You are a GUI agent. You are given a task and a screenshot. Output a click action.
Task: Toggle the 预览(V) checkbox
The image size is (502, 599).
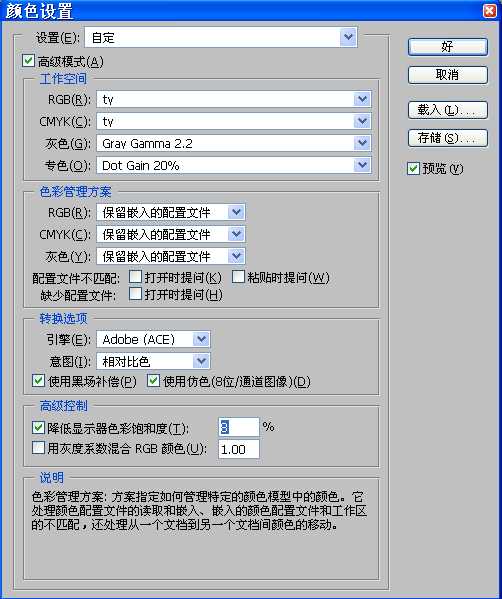click(x=413, y=168)
